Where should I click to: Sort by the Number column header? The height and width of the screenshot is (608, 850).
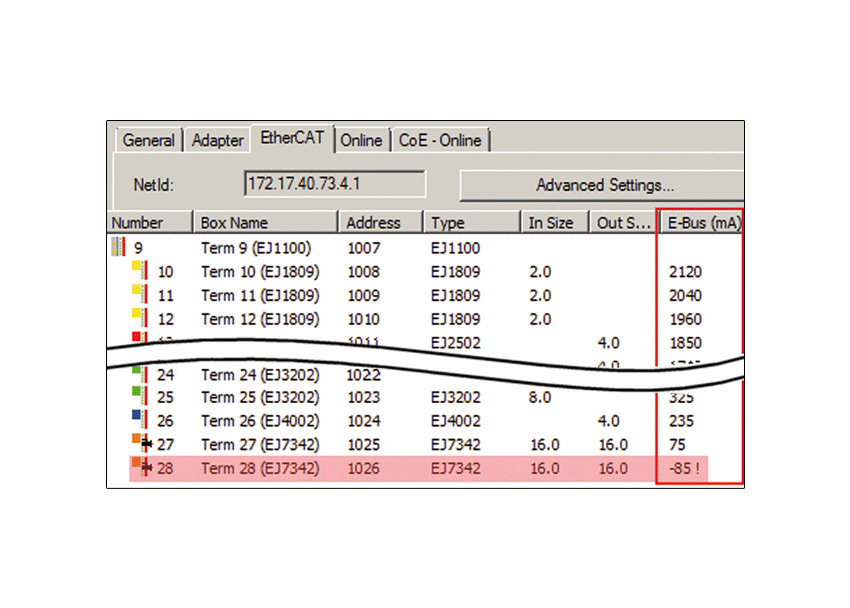150,223
